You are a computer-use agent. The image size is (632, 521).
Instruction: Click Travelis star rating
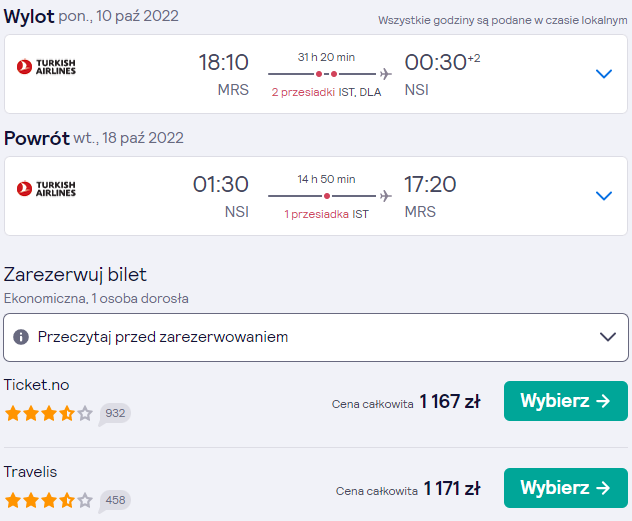click(49, 500)
